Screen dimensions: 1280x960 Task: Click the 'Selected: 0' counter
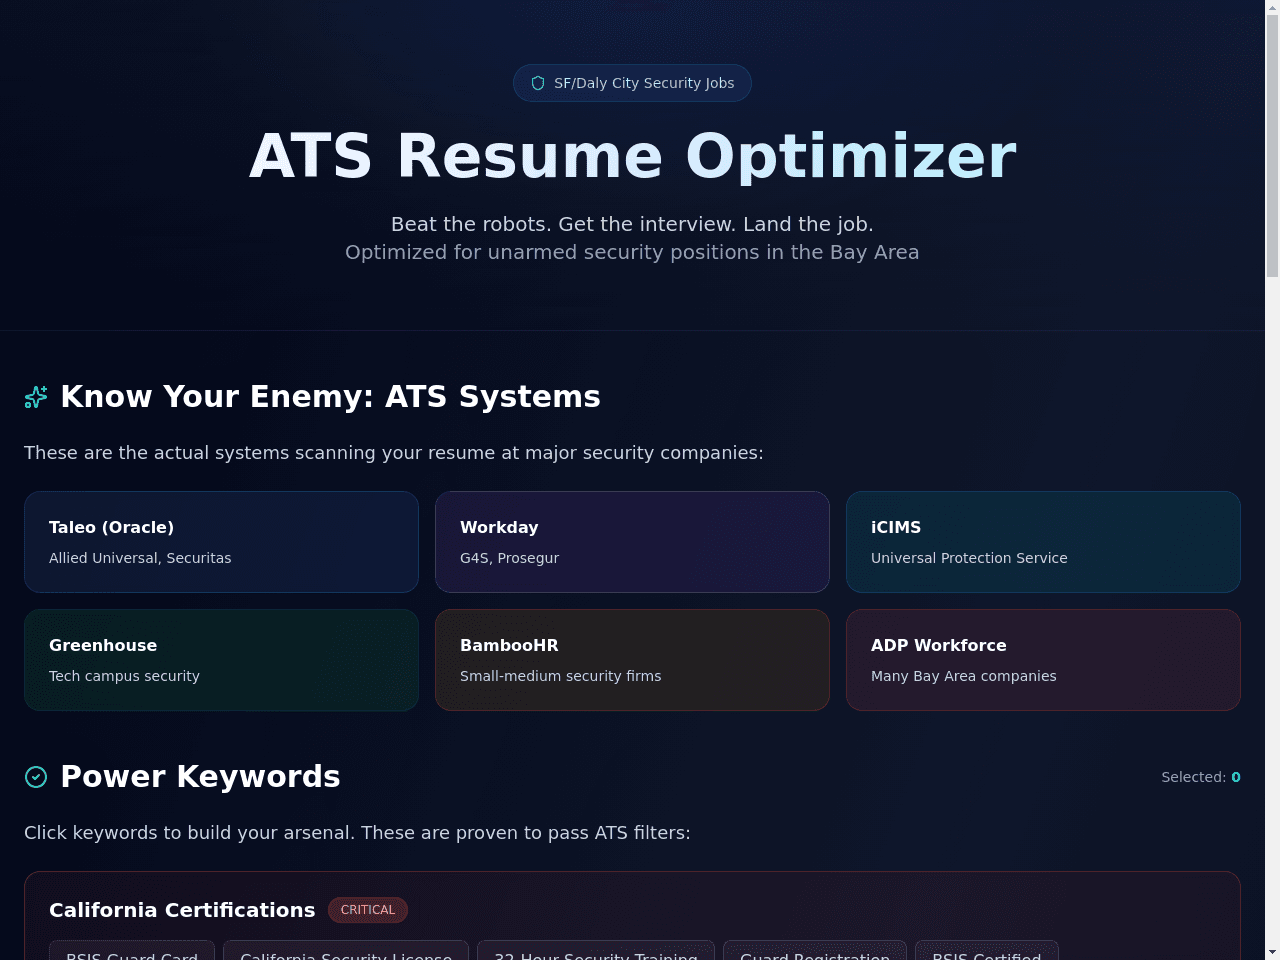coord(1201,777)
